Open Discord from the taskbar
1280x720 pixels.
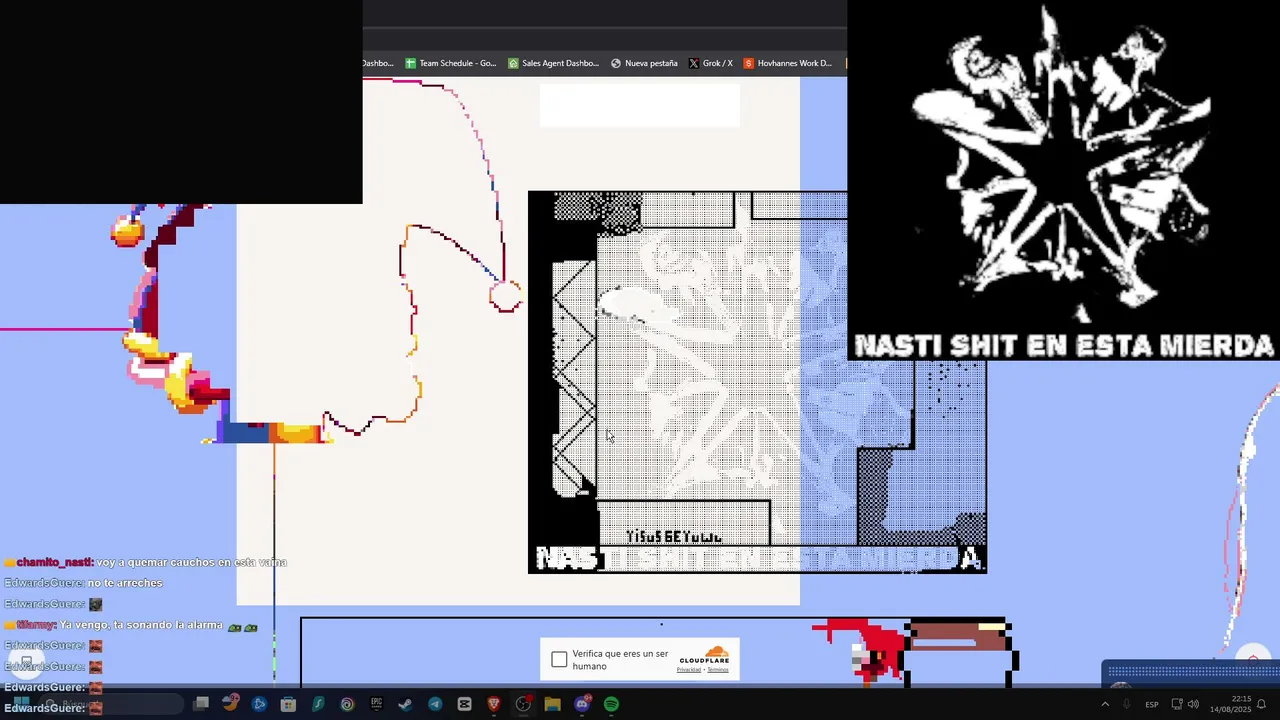pos(582,704)
